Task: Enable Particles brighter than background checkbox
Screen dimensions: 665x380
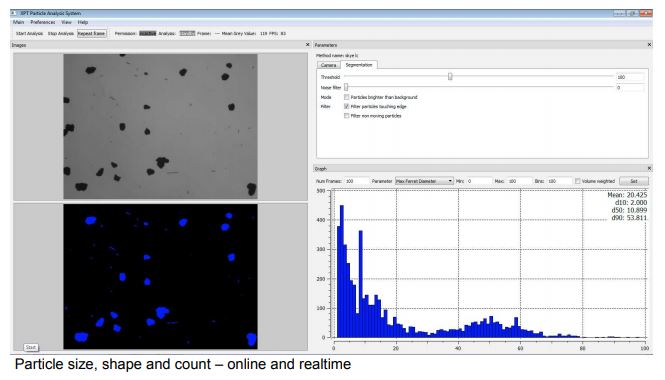Action: (346, 97)
